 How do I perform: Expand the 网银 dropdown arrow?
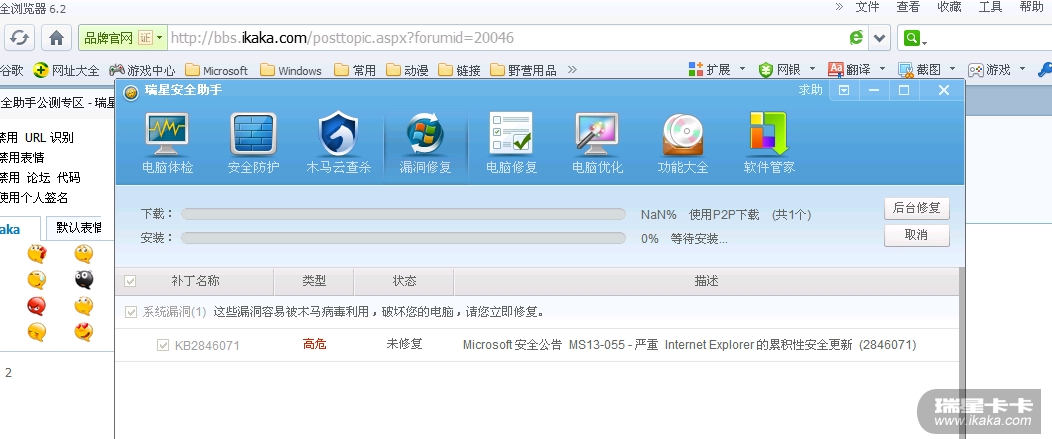(812, 69)
